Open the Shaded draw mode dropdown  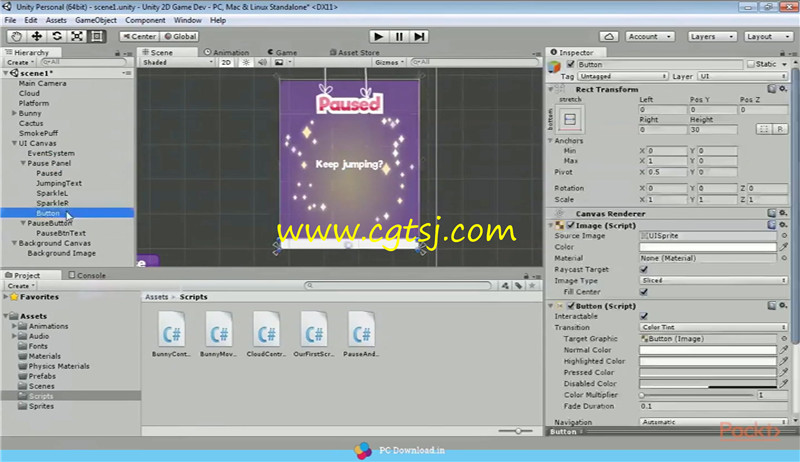[x=177, y=62]
